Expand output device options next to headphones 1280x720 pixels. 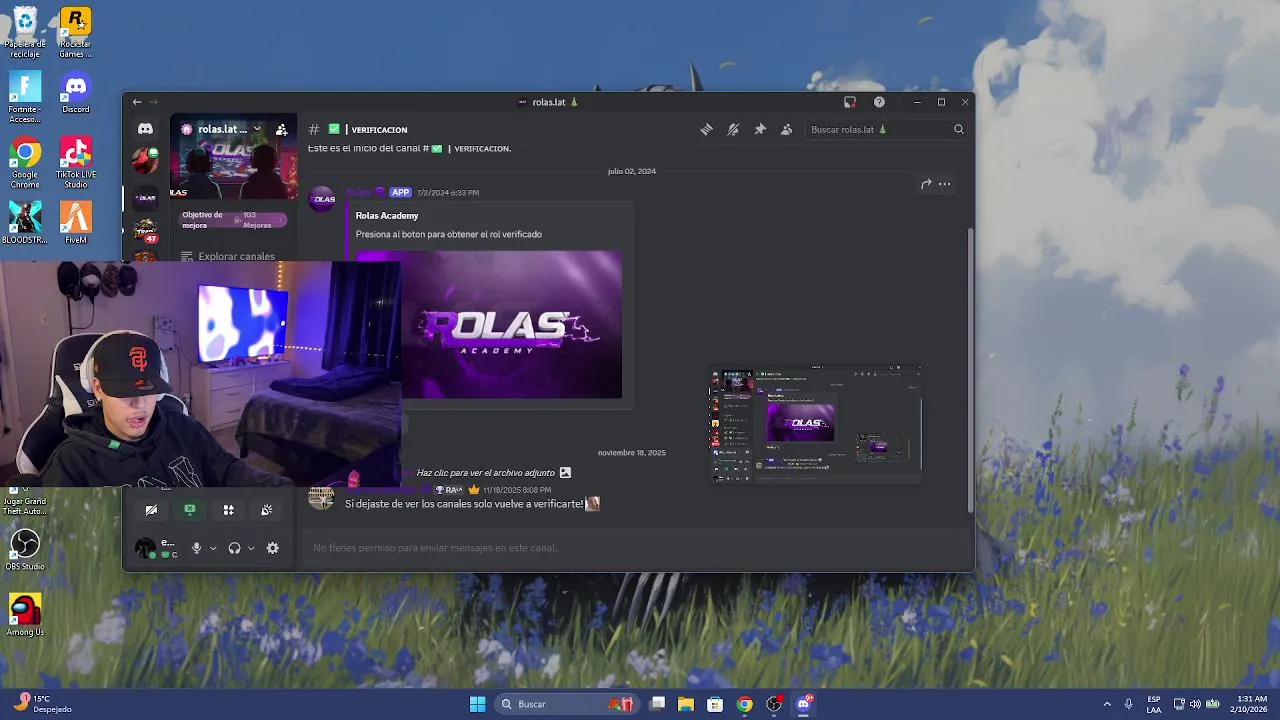(x=251, y=548)
